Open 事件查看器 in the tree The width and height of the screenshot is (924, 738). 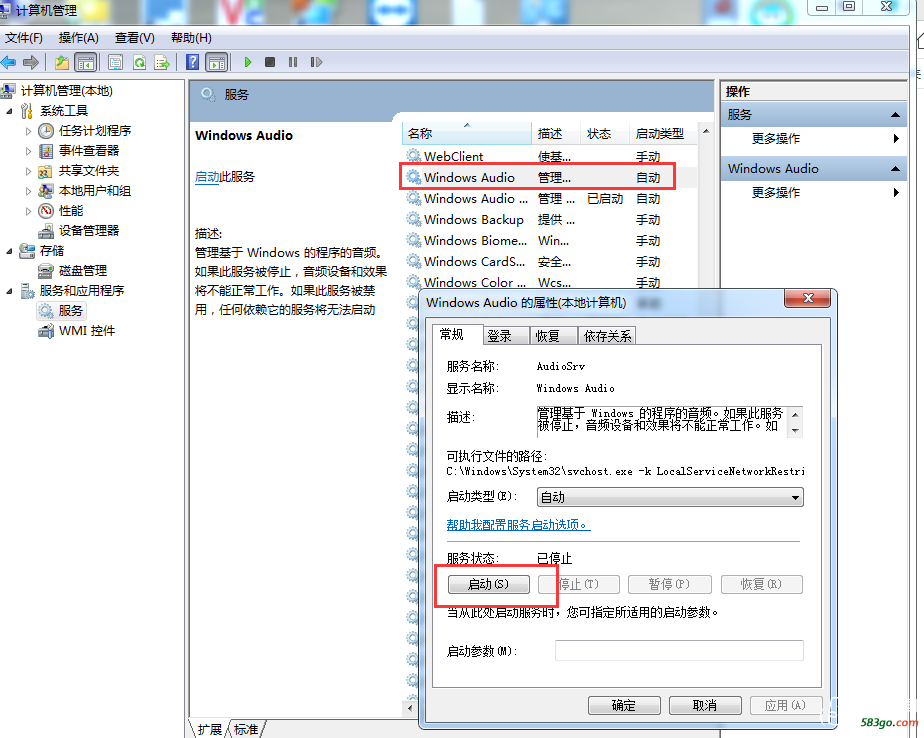pos(89,151)
